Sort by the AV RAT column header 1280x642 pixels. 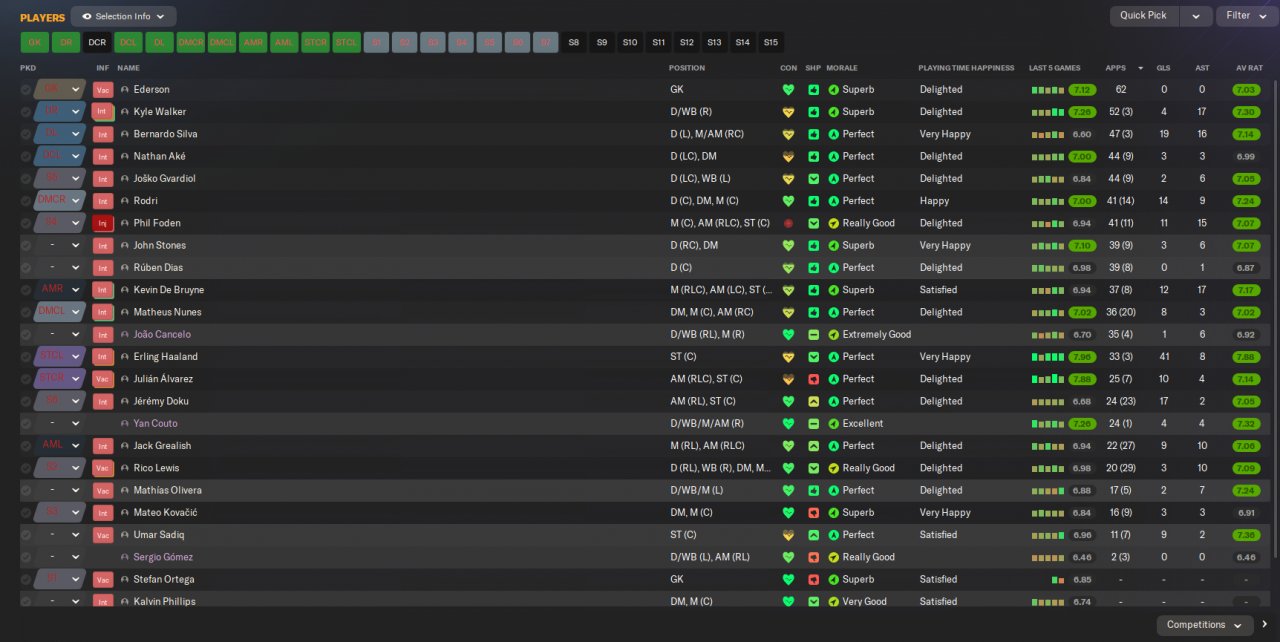(x=1249, y=68)
